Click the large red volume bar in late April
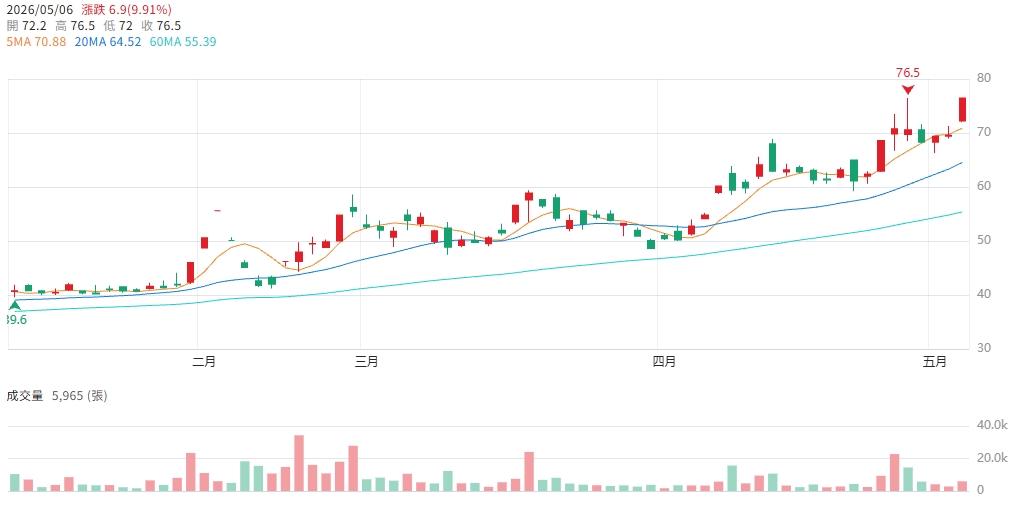This screenshot has width=1017, height=508. click(x=894, y=472)
